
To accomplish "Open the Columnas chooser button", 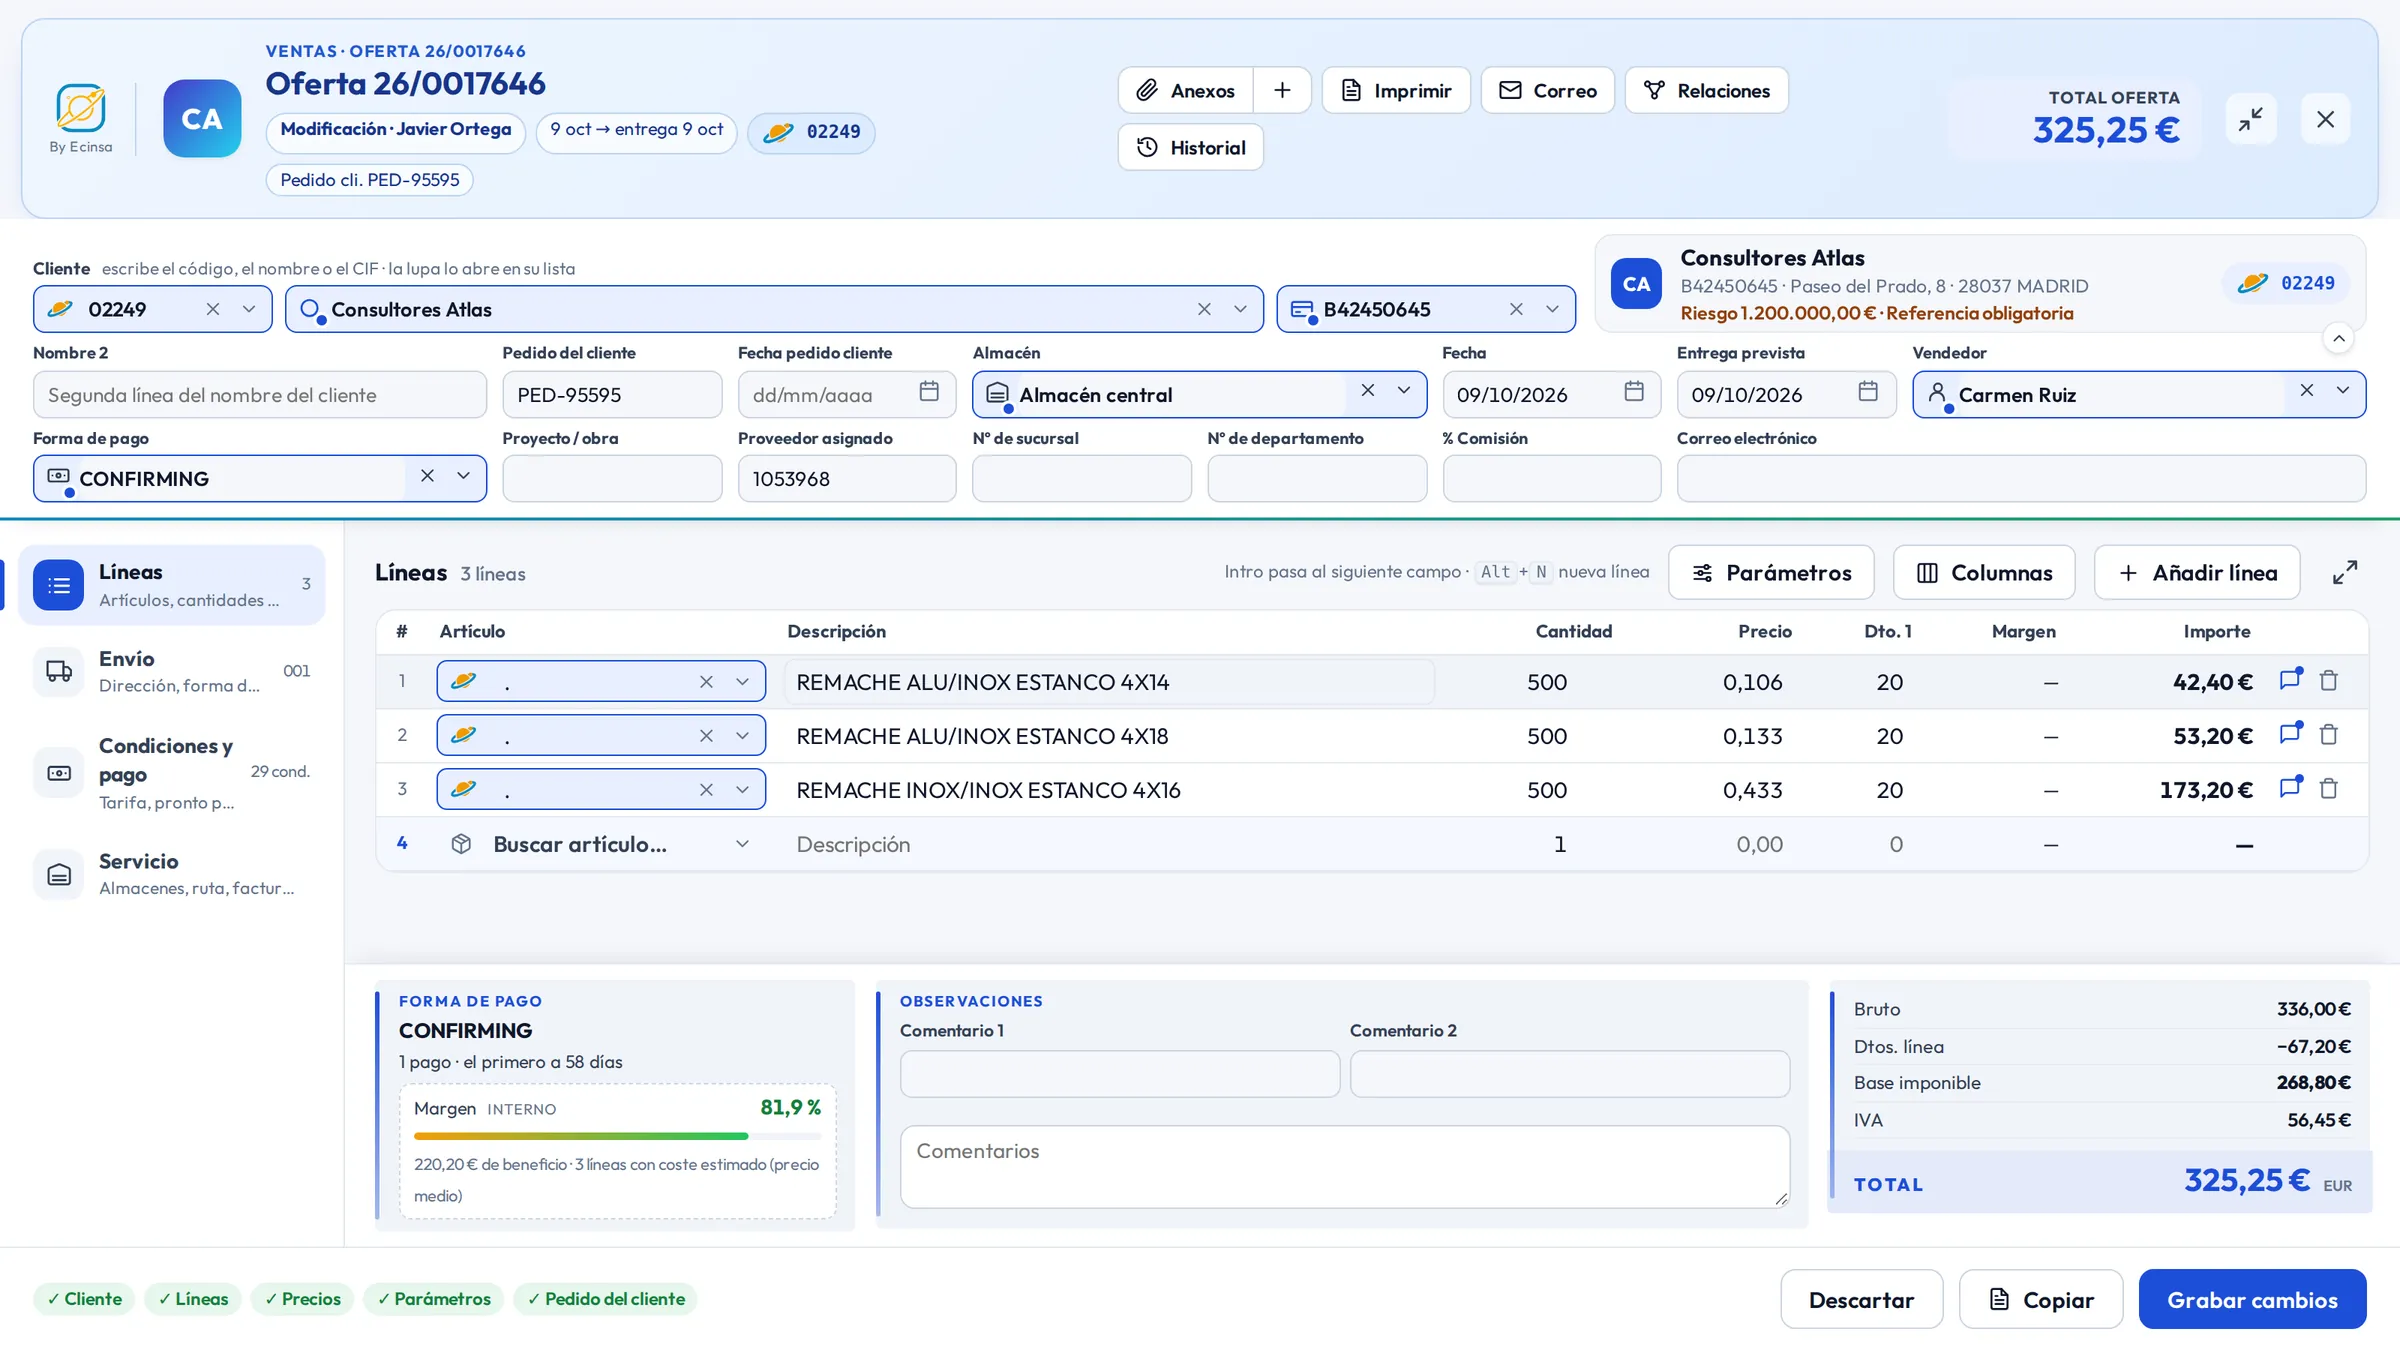I will pos(1984,573).
